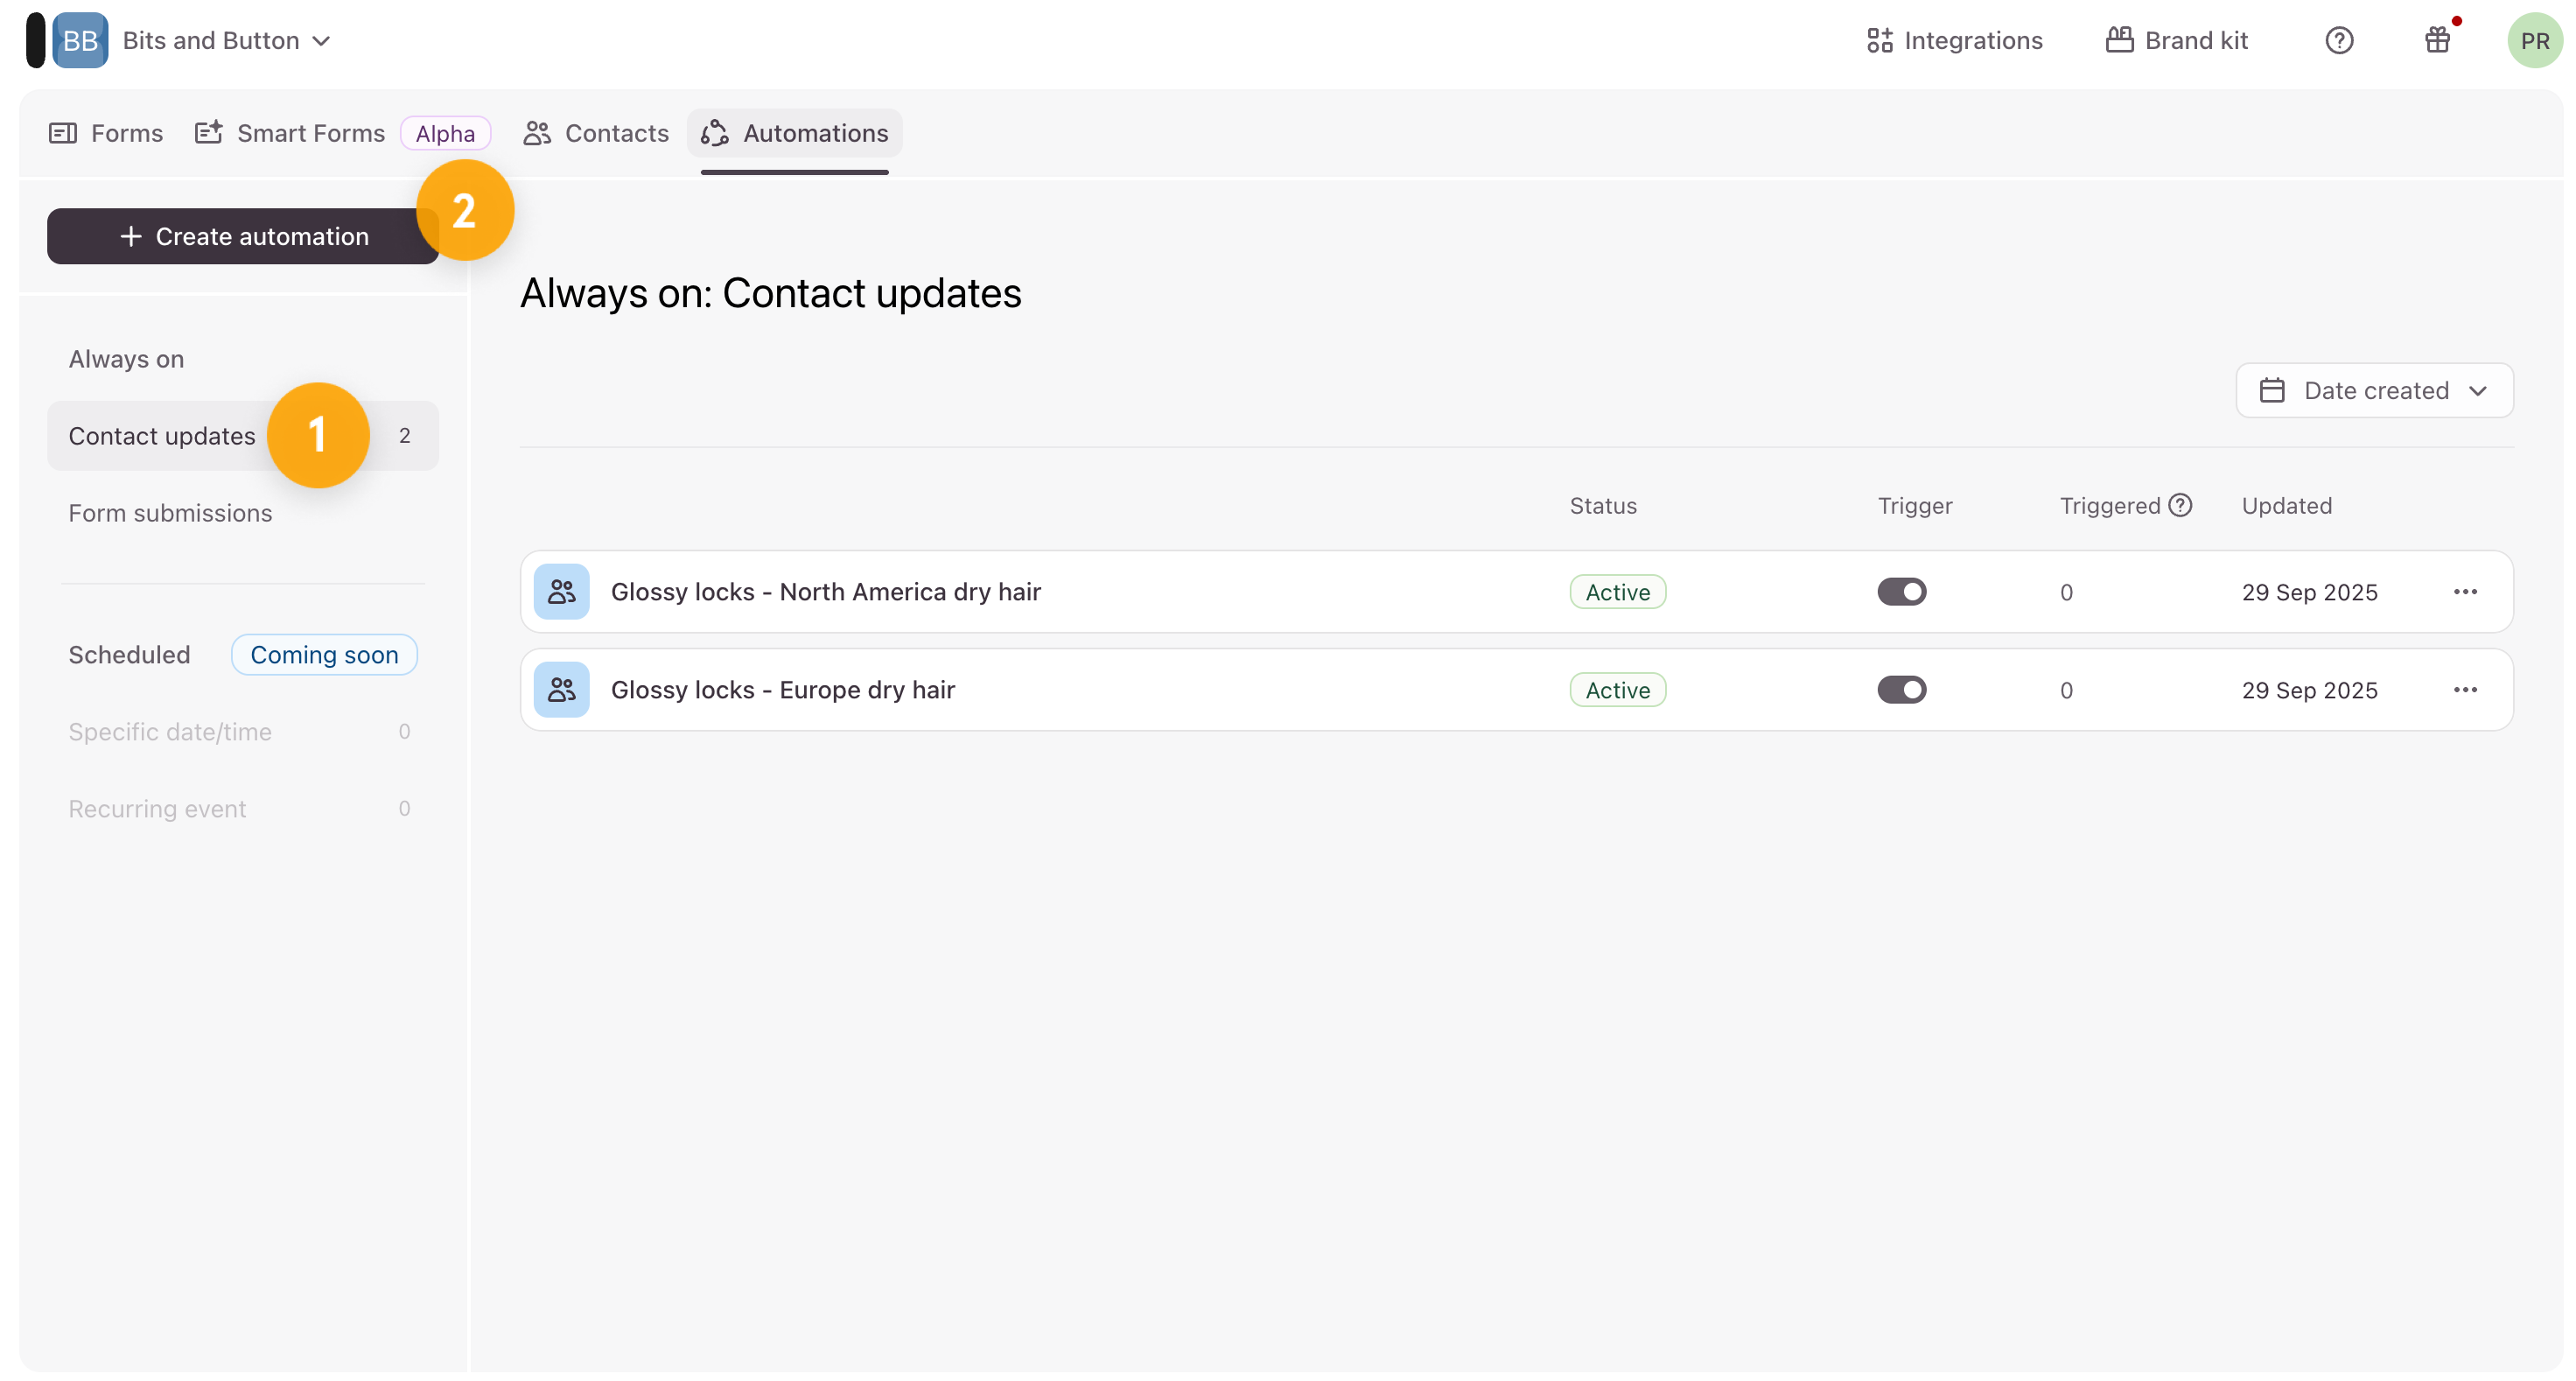Open the Forms tab
This screenshot has width=2576, height=1381.
[106, 133]
